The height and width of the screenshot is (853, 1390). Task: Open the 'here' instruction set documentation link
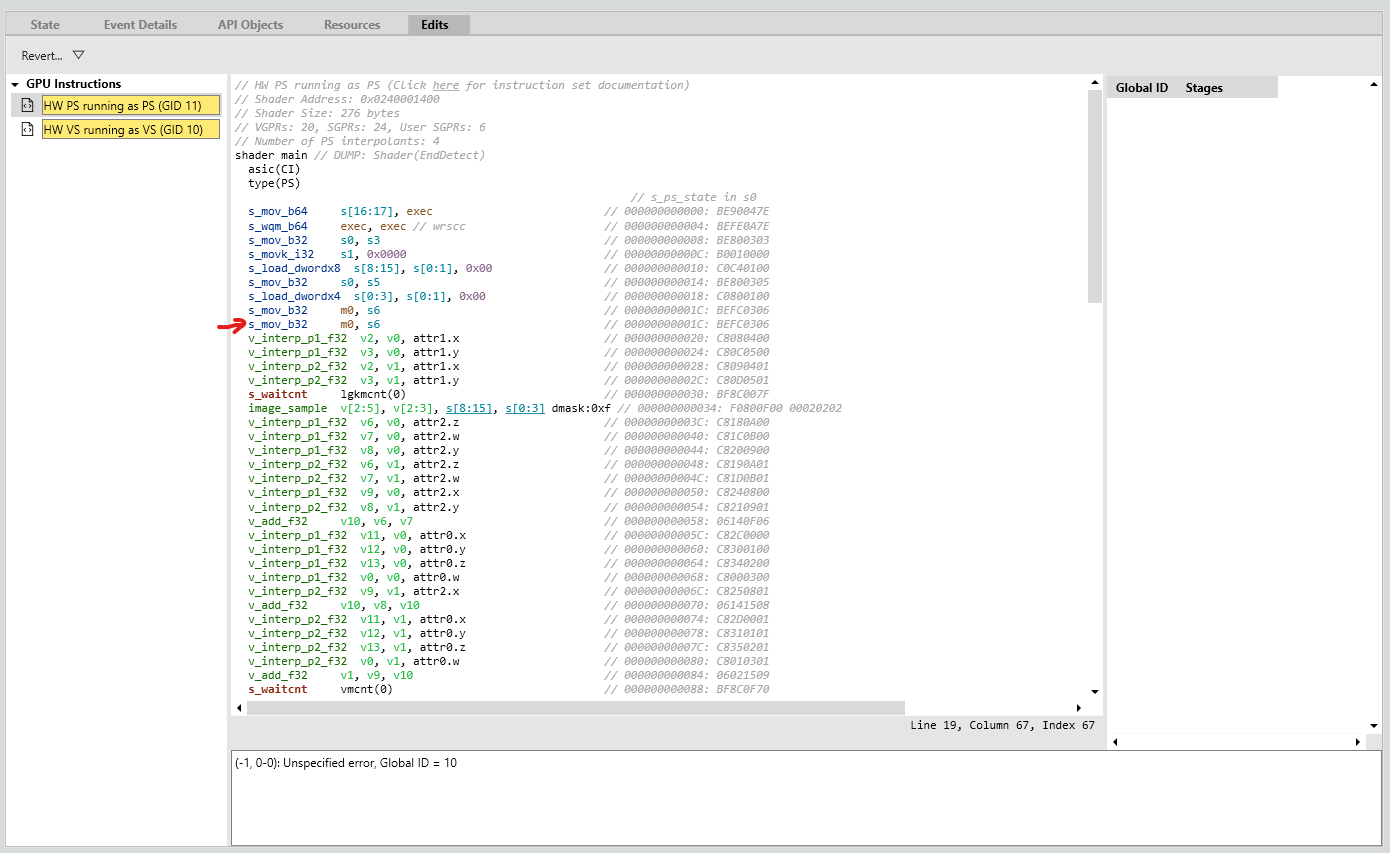pyautogui.click(x=446, y=85)
